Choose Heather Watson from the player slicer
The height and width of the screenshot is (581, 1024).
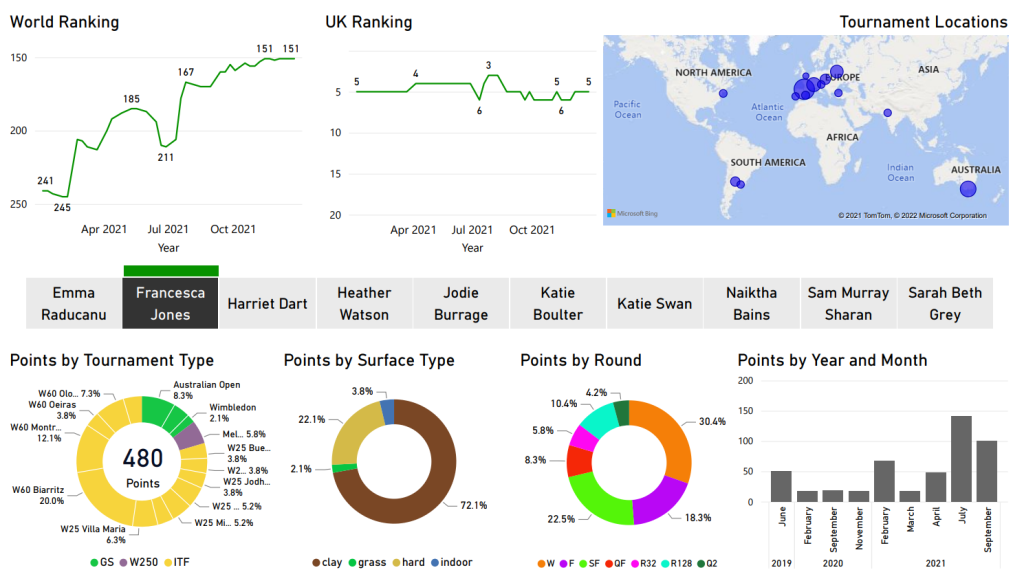pos(364,304)
